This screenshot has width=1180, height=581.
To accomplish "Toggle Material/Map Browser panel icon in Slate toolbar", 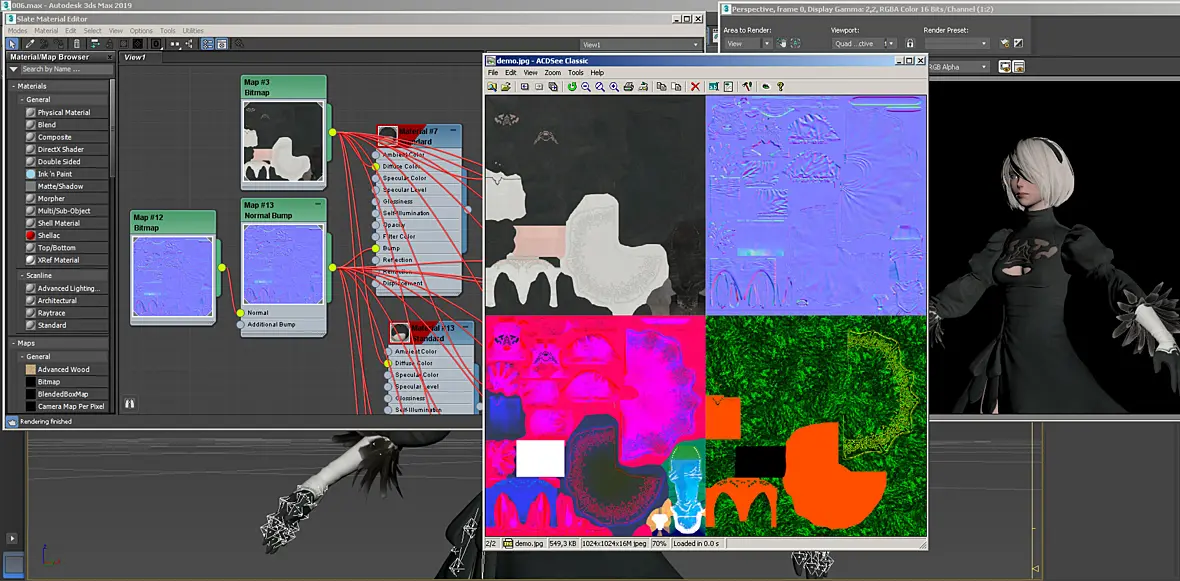I will [x=208, y=44].
